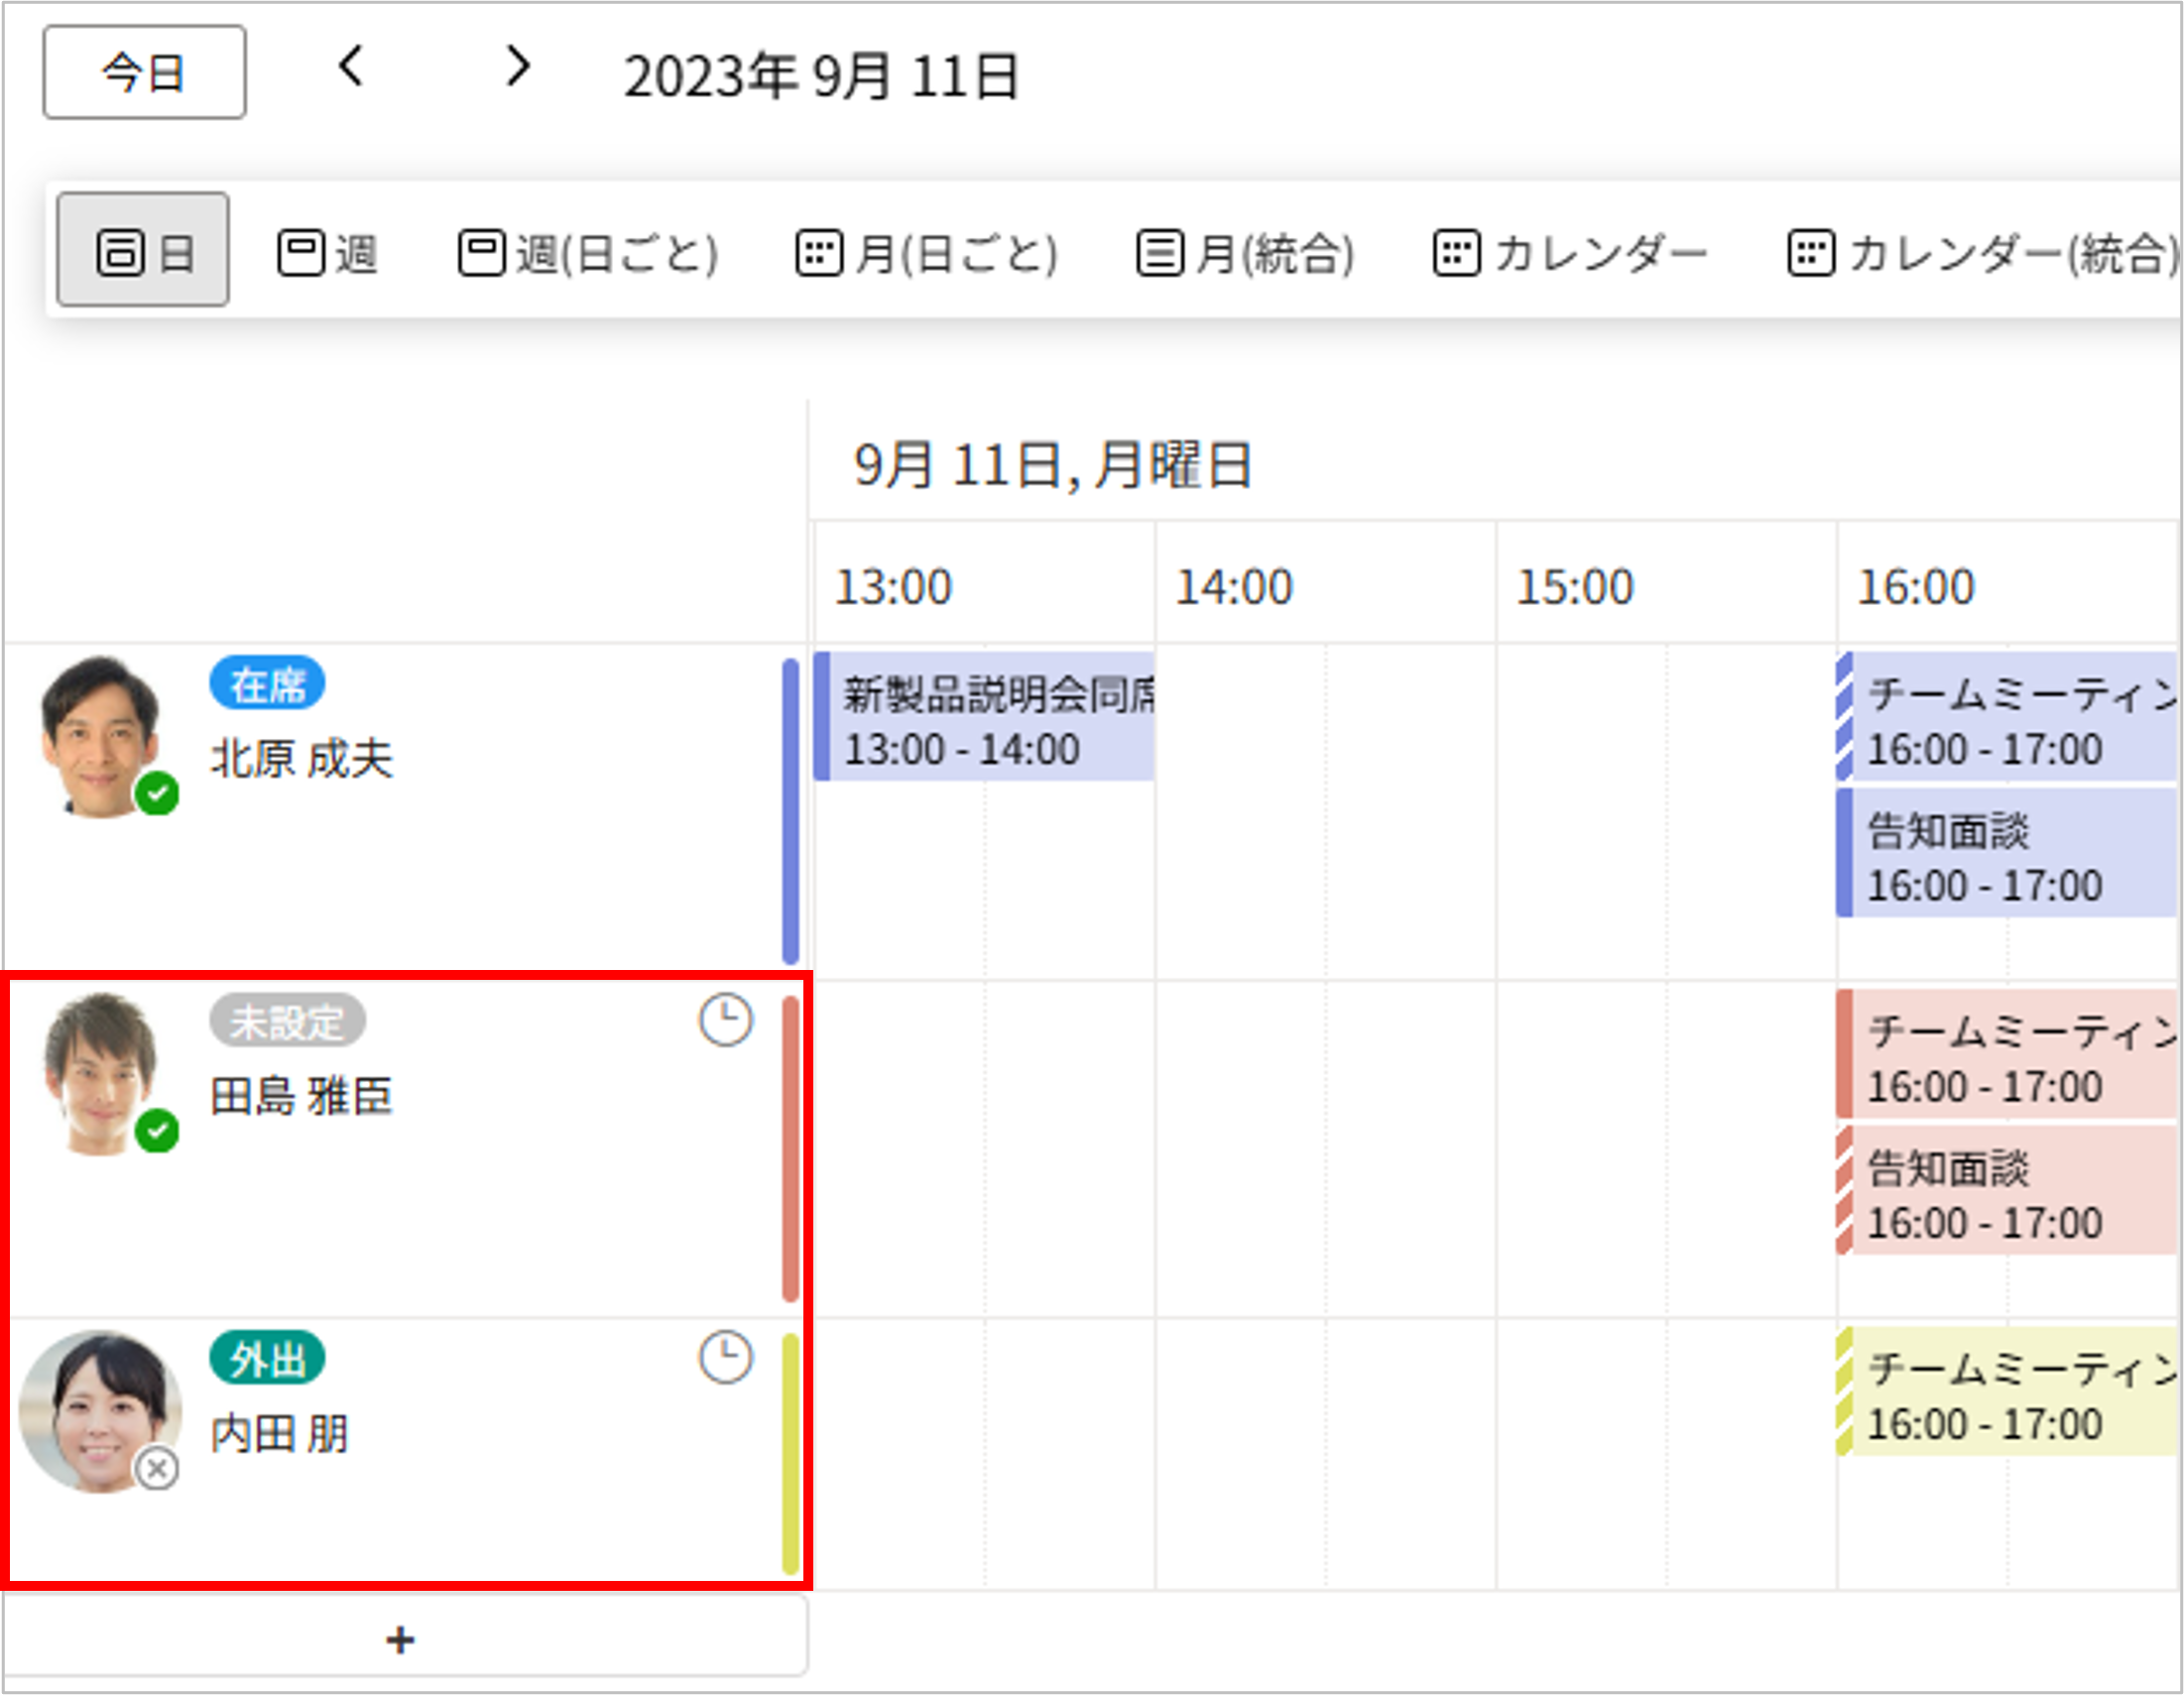Open 週(日ごと) view
This screenshot has height=1695, width=2184.
click(588, 252)
